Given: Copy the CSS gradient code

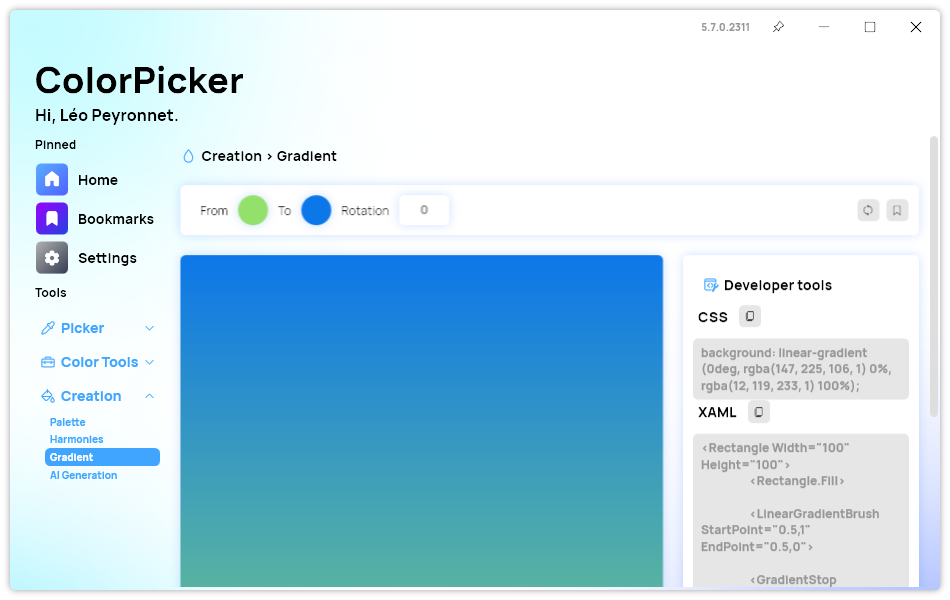Looking at the screenshot, I should [750, 317].
